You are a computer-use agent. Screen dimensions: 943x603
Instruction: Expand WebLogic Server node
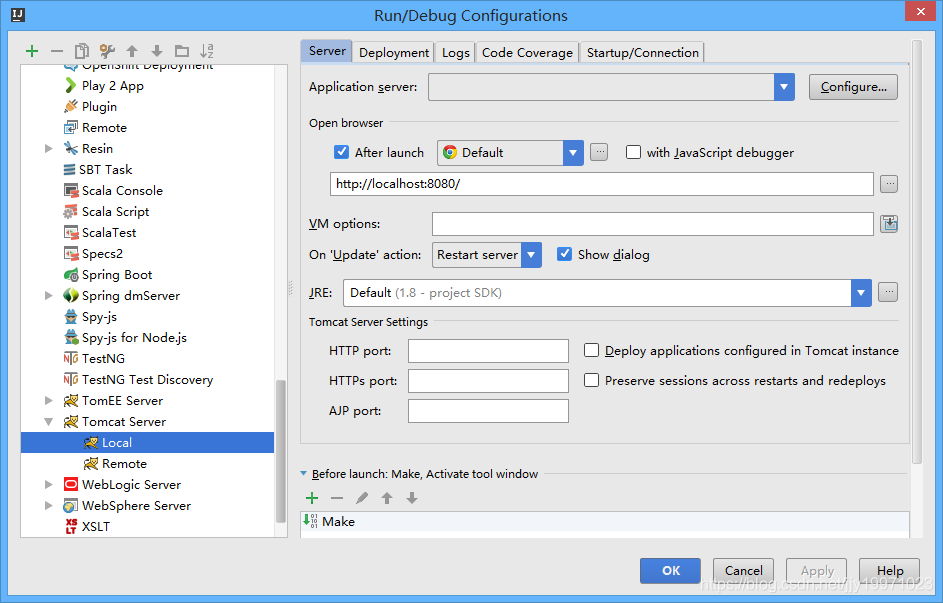(49, 485)
